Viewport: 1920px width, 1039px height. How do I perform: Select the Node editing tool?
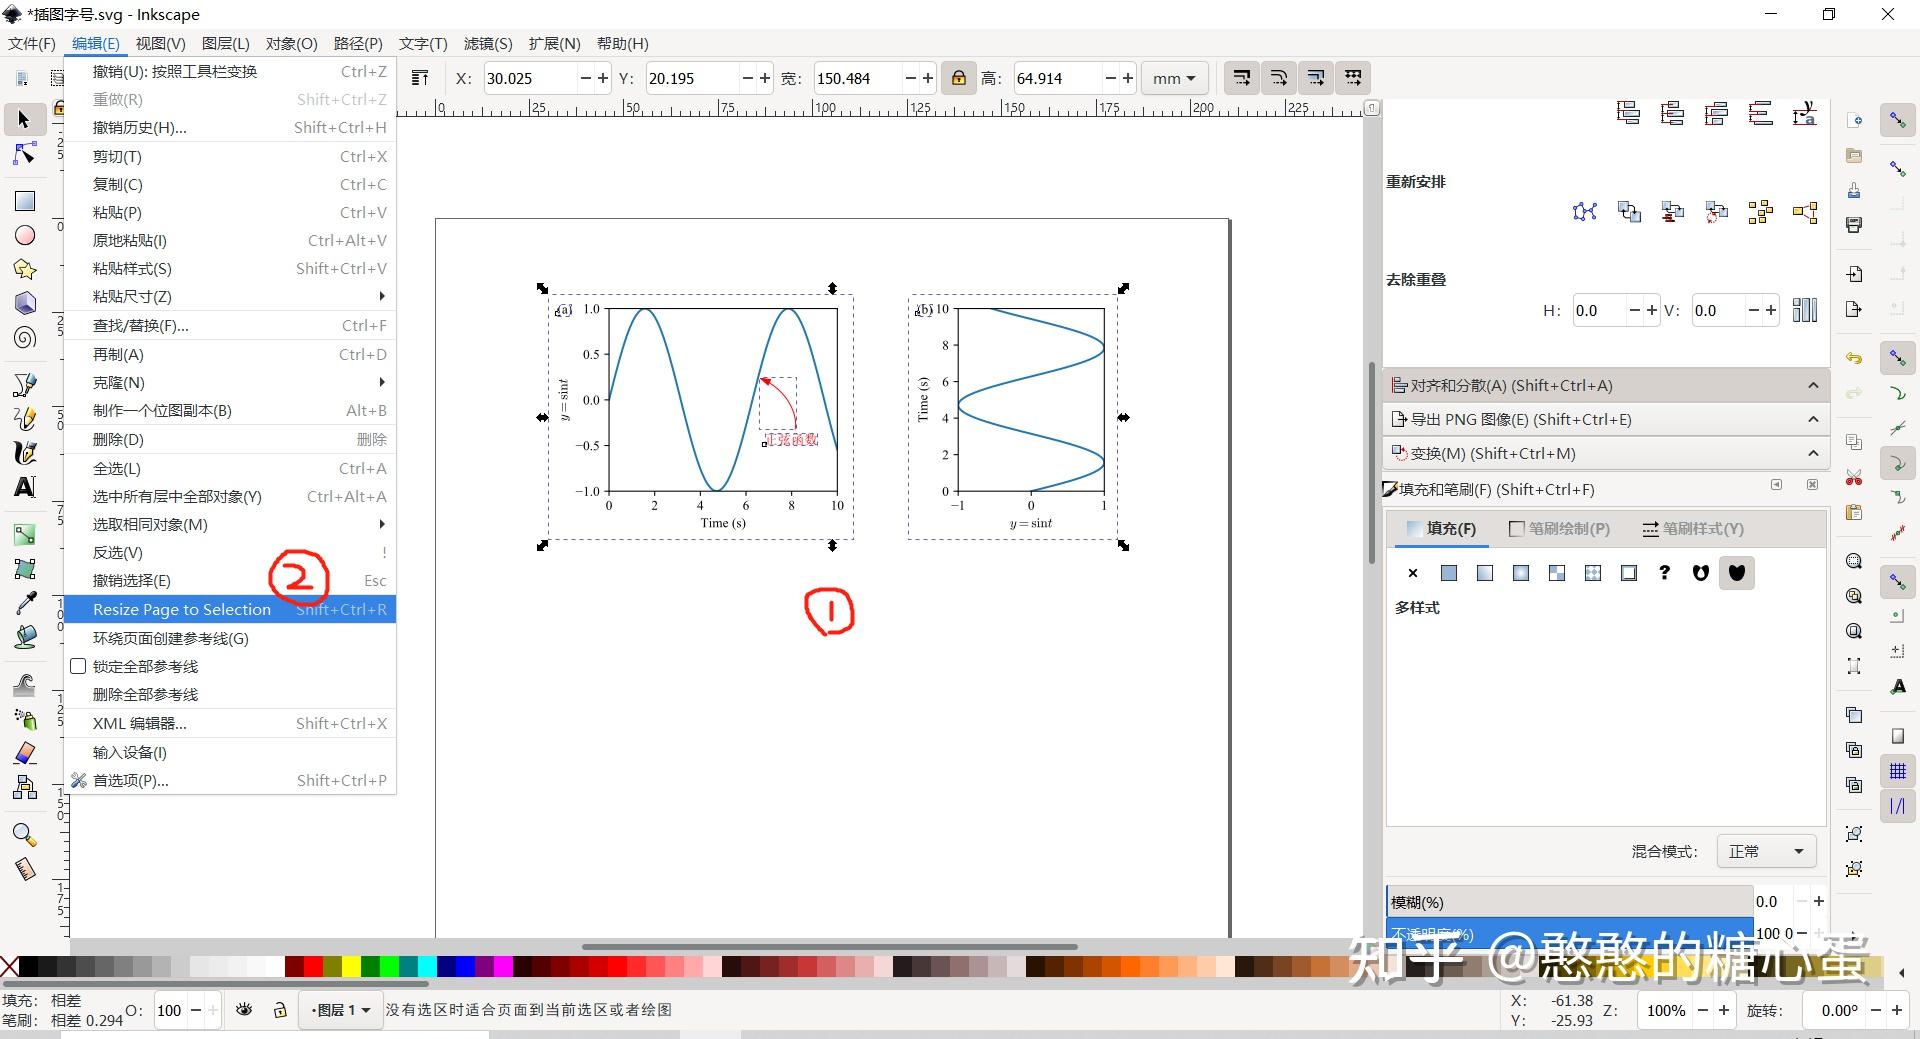coord(22,153)
